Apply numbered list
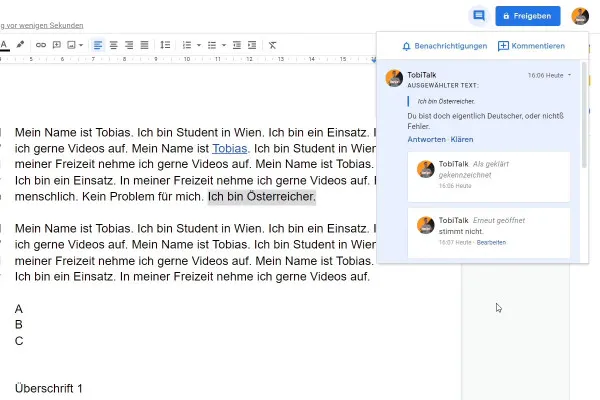Viewport: 600px width, 400px height. point(187,45)
